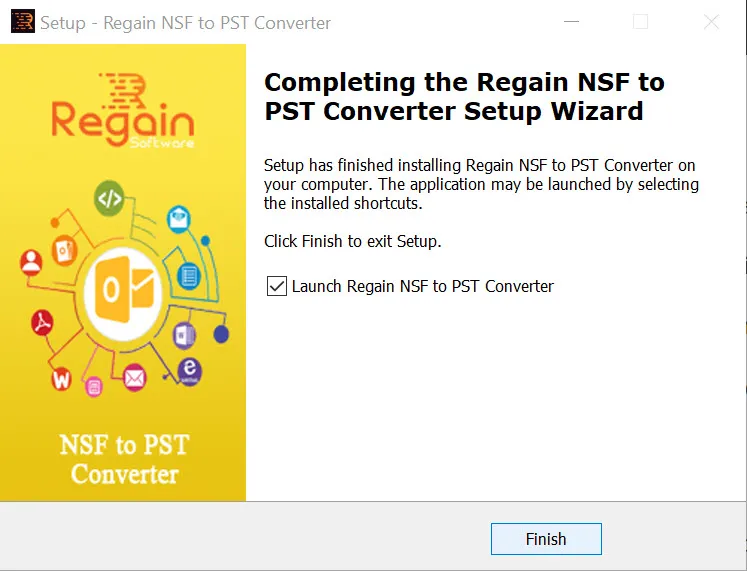Click the light blue open envelope icon
This screenshot has width=747, height=571.
179,219
